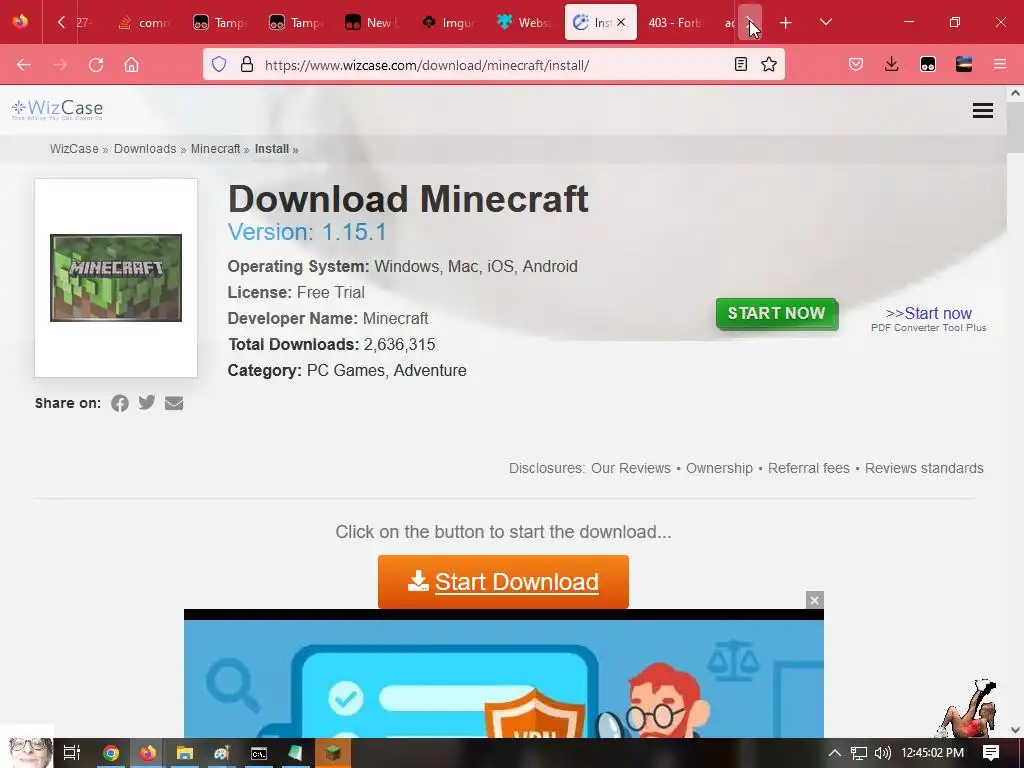Image resolution: width=1024 pixels, height=768 pixels.
Task: Save page to Pocket
Action: tap(856, 64)
